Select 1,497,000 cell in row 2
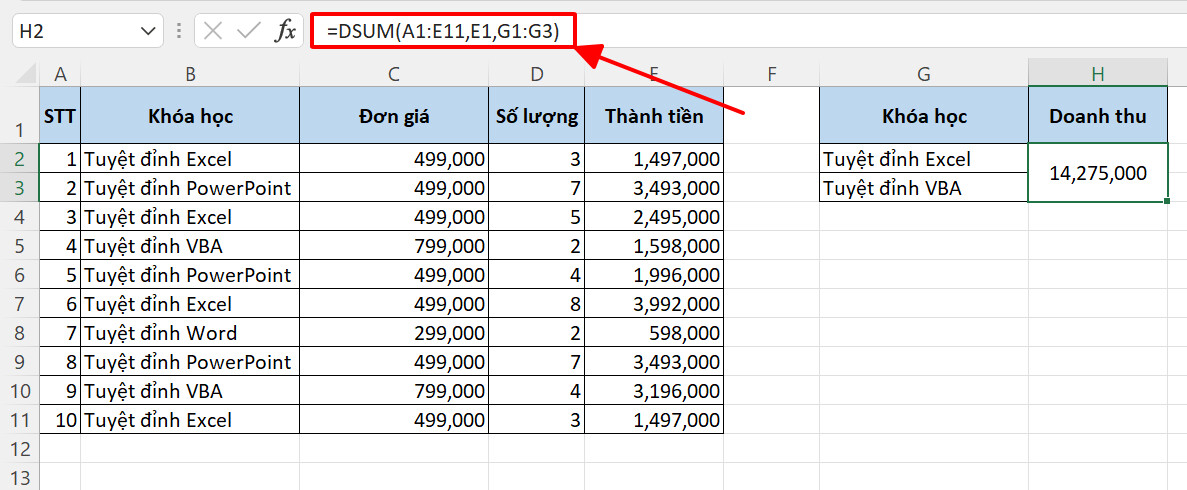This screenshot has height=490, width=1187. click(x=654, y=159)
